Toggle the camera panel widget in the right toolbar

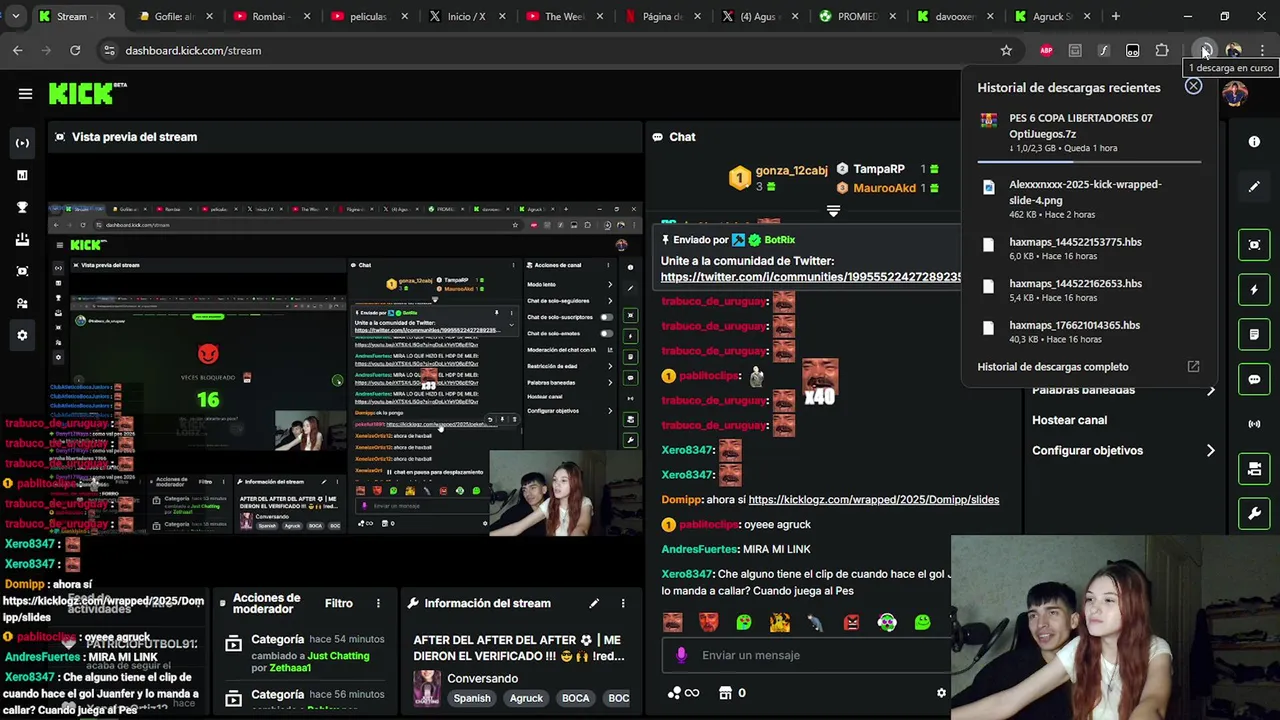(1254, 469)
